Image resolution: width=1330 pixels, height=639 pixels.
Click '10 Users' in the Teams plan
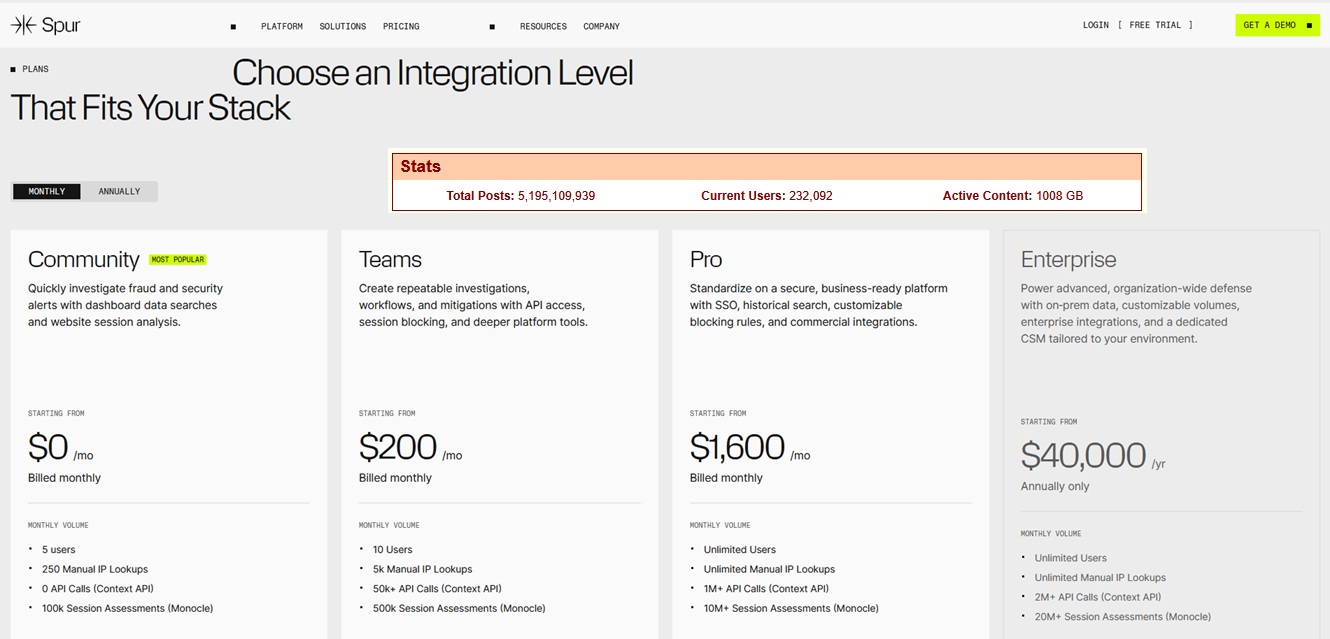[x=393, y=550]
